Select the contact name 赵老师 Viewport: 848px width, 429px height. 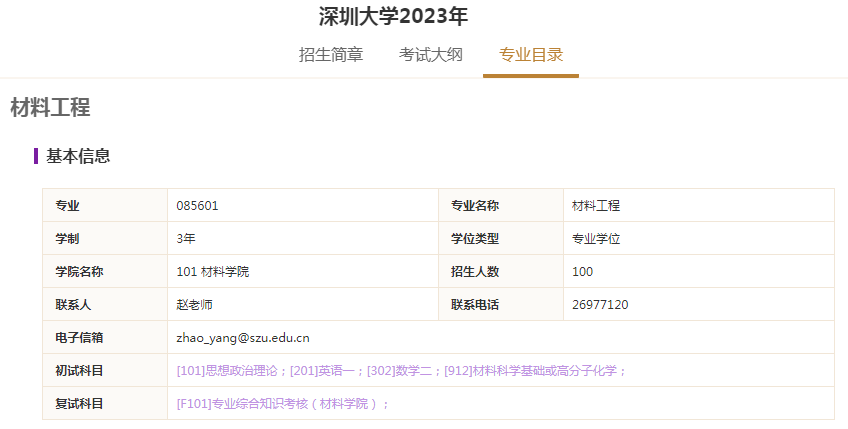pos(194,305)
